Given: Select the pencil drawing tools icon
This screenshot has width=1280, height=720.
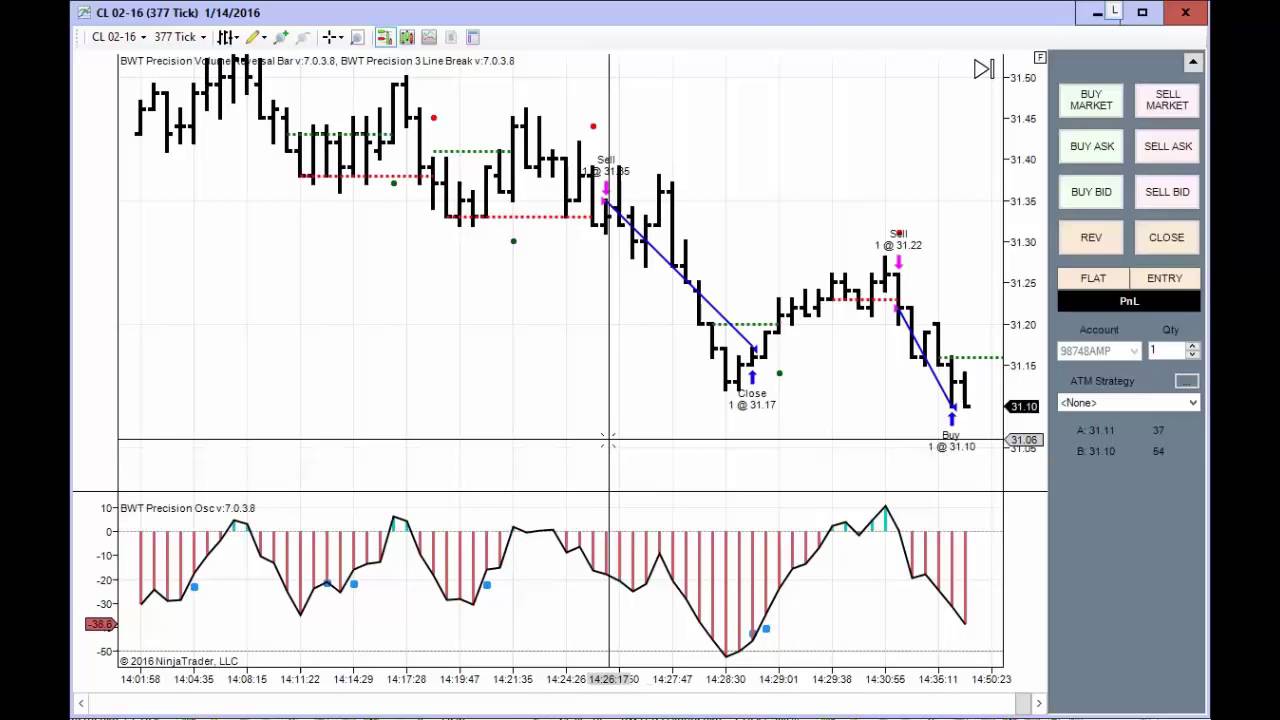Looking at the screenshot, I should 252,37.
